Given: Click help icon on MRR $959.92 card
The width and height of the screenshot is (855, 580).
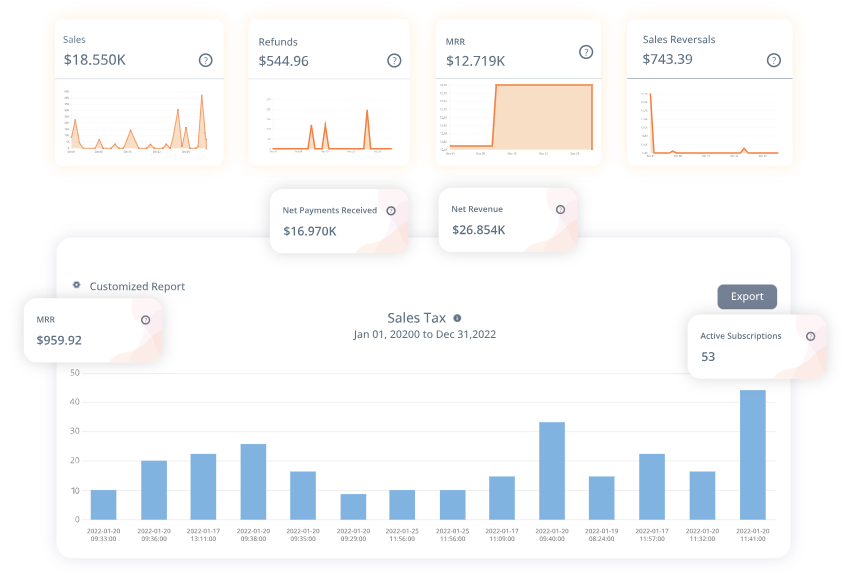Looking at the screenshot, I should point(146,320).
